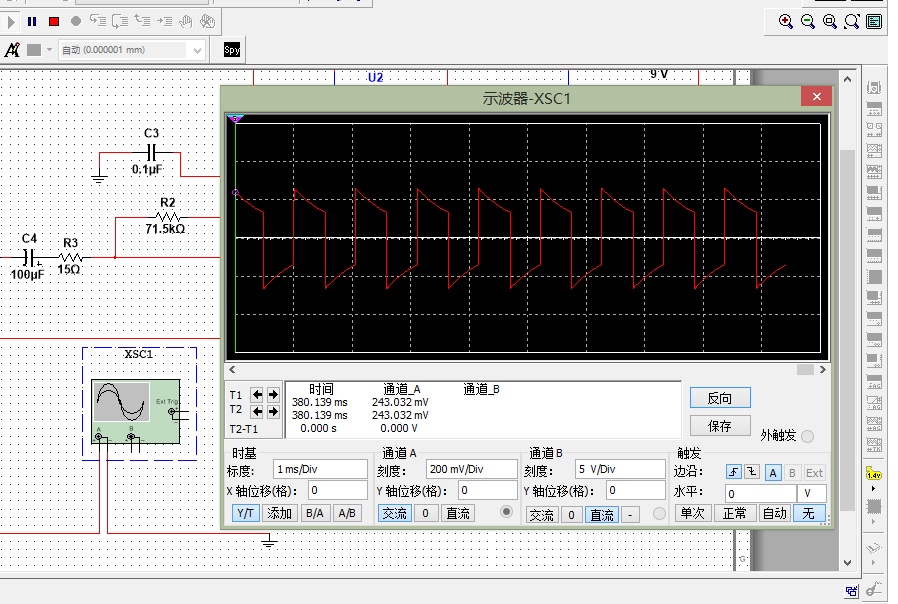This screenshot has height=604, width=898.
Task: Select falling edge trigger icon
Action: 751,472
